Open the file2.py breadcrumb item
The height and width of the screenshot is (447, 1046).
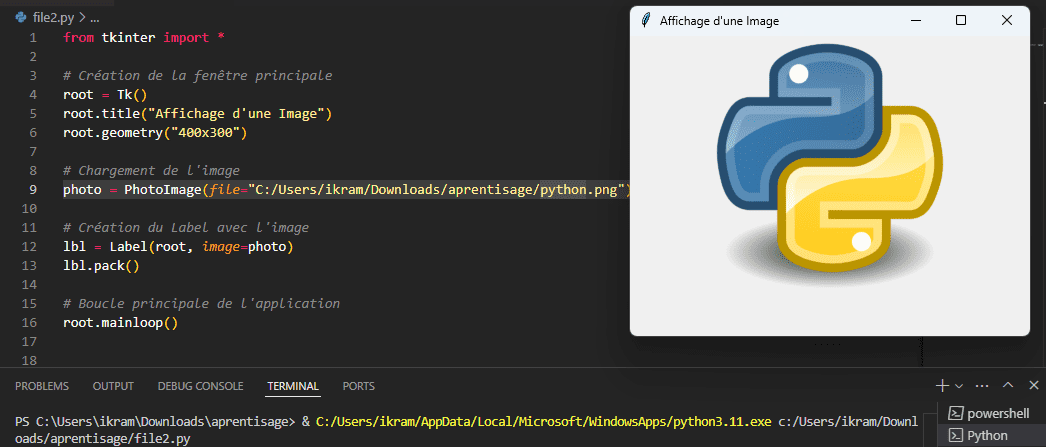point(53,18)
